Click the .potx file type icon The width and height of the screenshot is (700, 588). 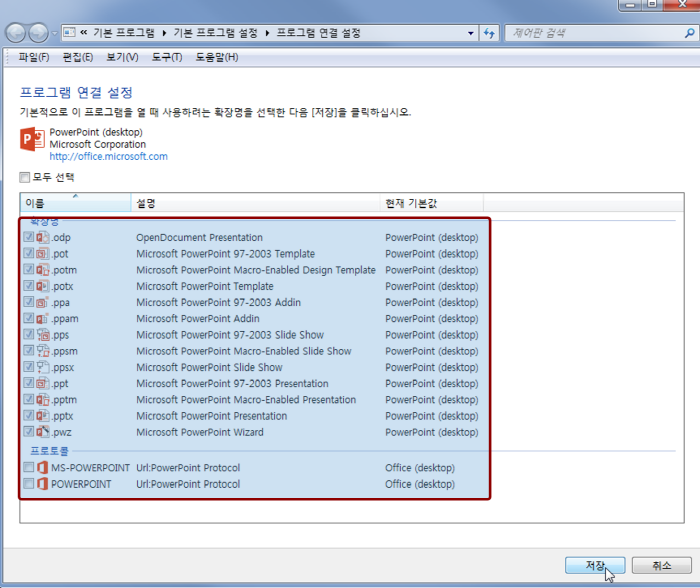42,286
